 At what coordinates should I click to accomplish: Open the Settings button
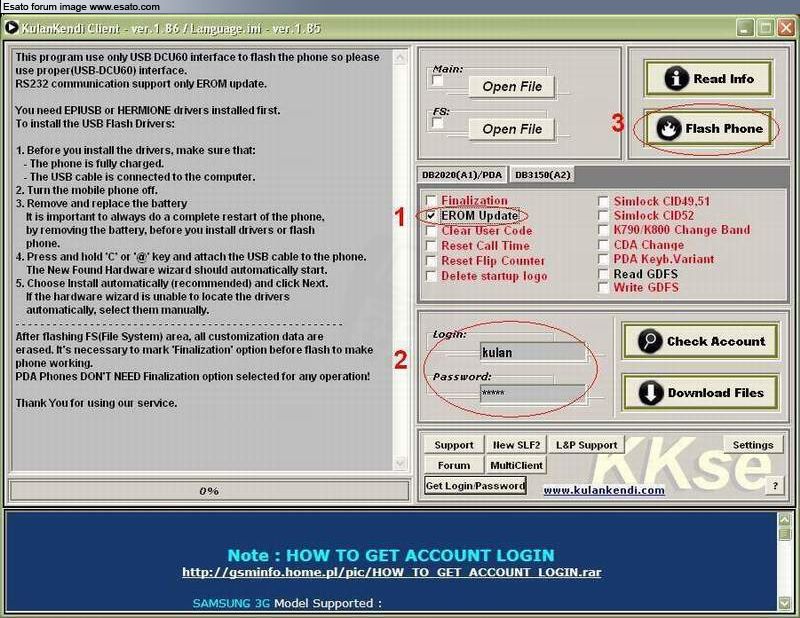[x=753, y=445]
